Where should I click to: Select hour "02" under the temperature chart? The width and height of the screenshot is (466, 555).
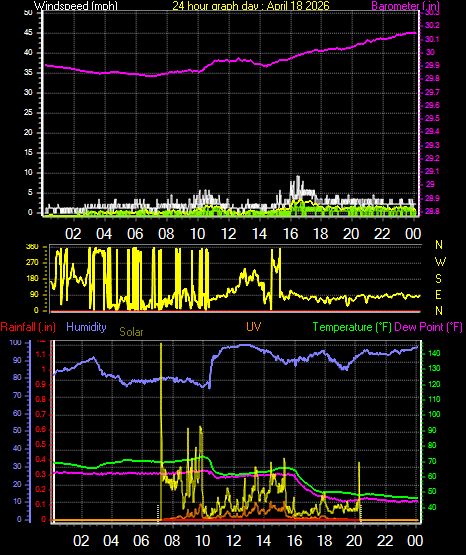pos(81,541)
